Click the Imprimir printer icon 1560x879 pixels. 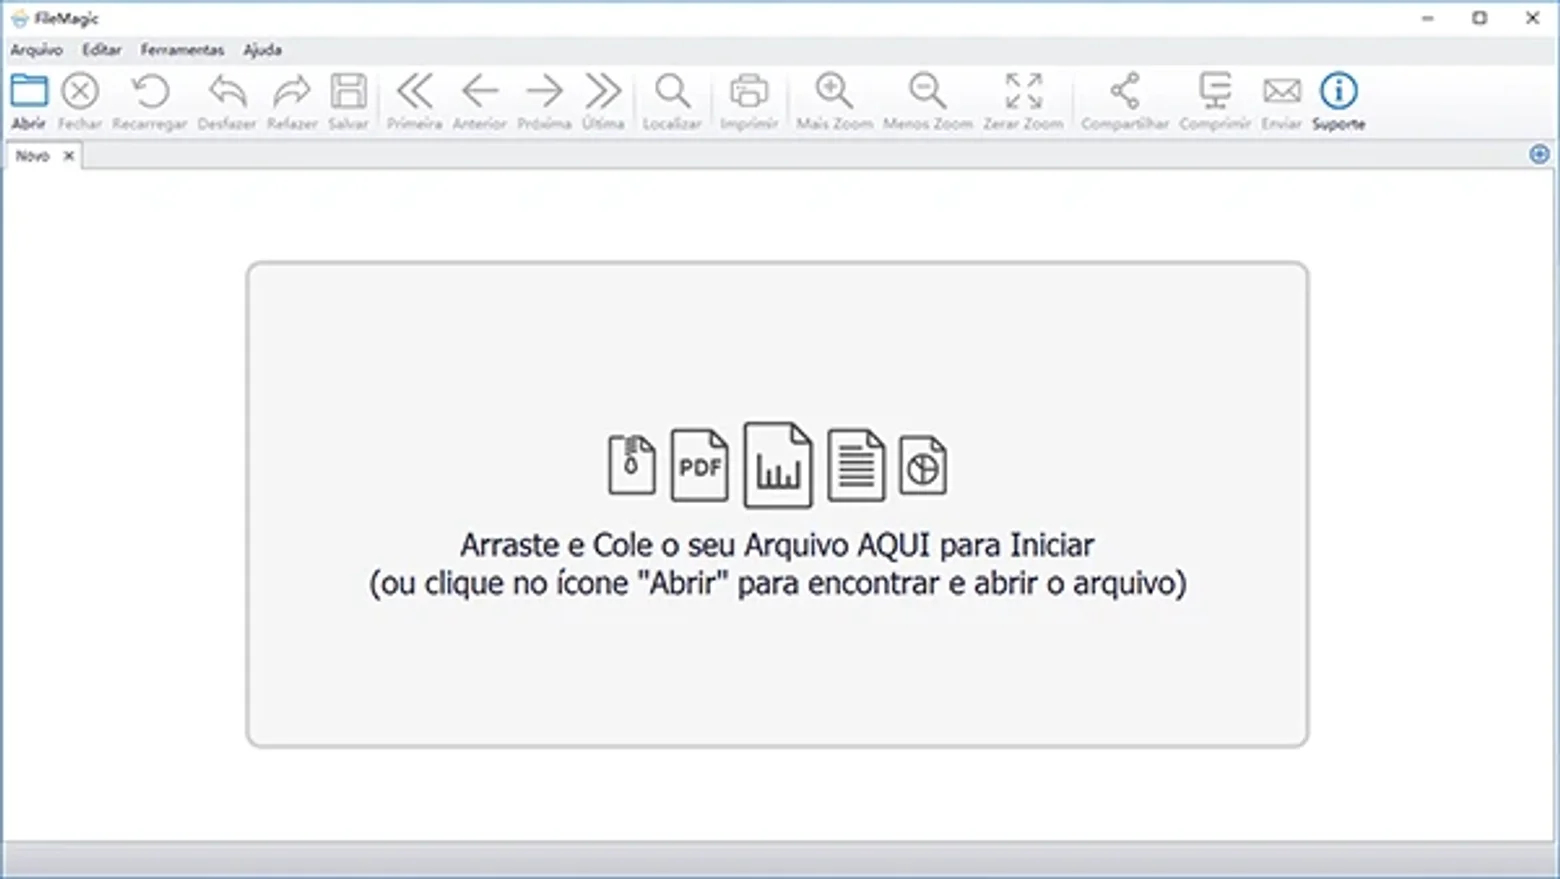pyautogui.click(x=749, y=91)
